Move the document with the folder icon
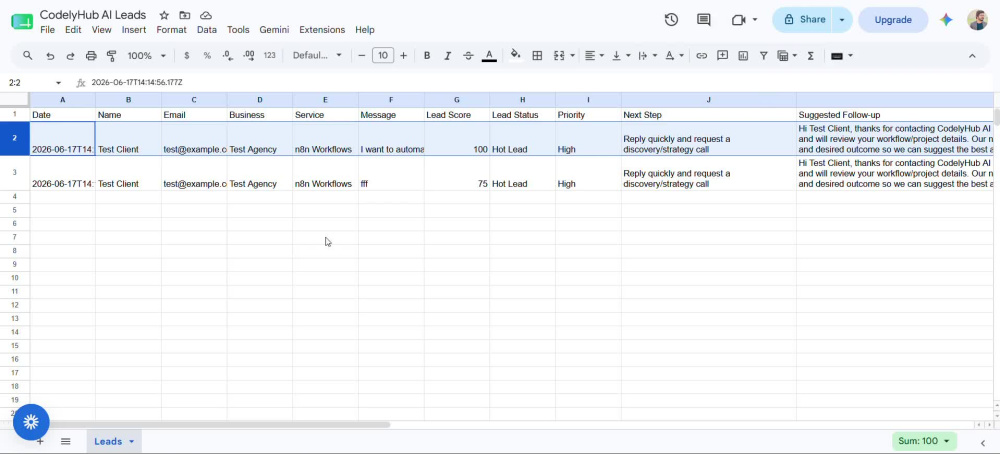 (x=184, y=15)
